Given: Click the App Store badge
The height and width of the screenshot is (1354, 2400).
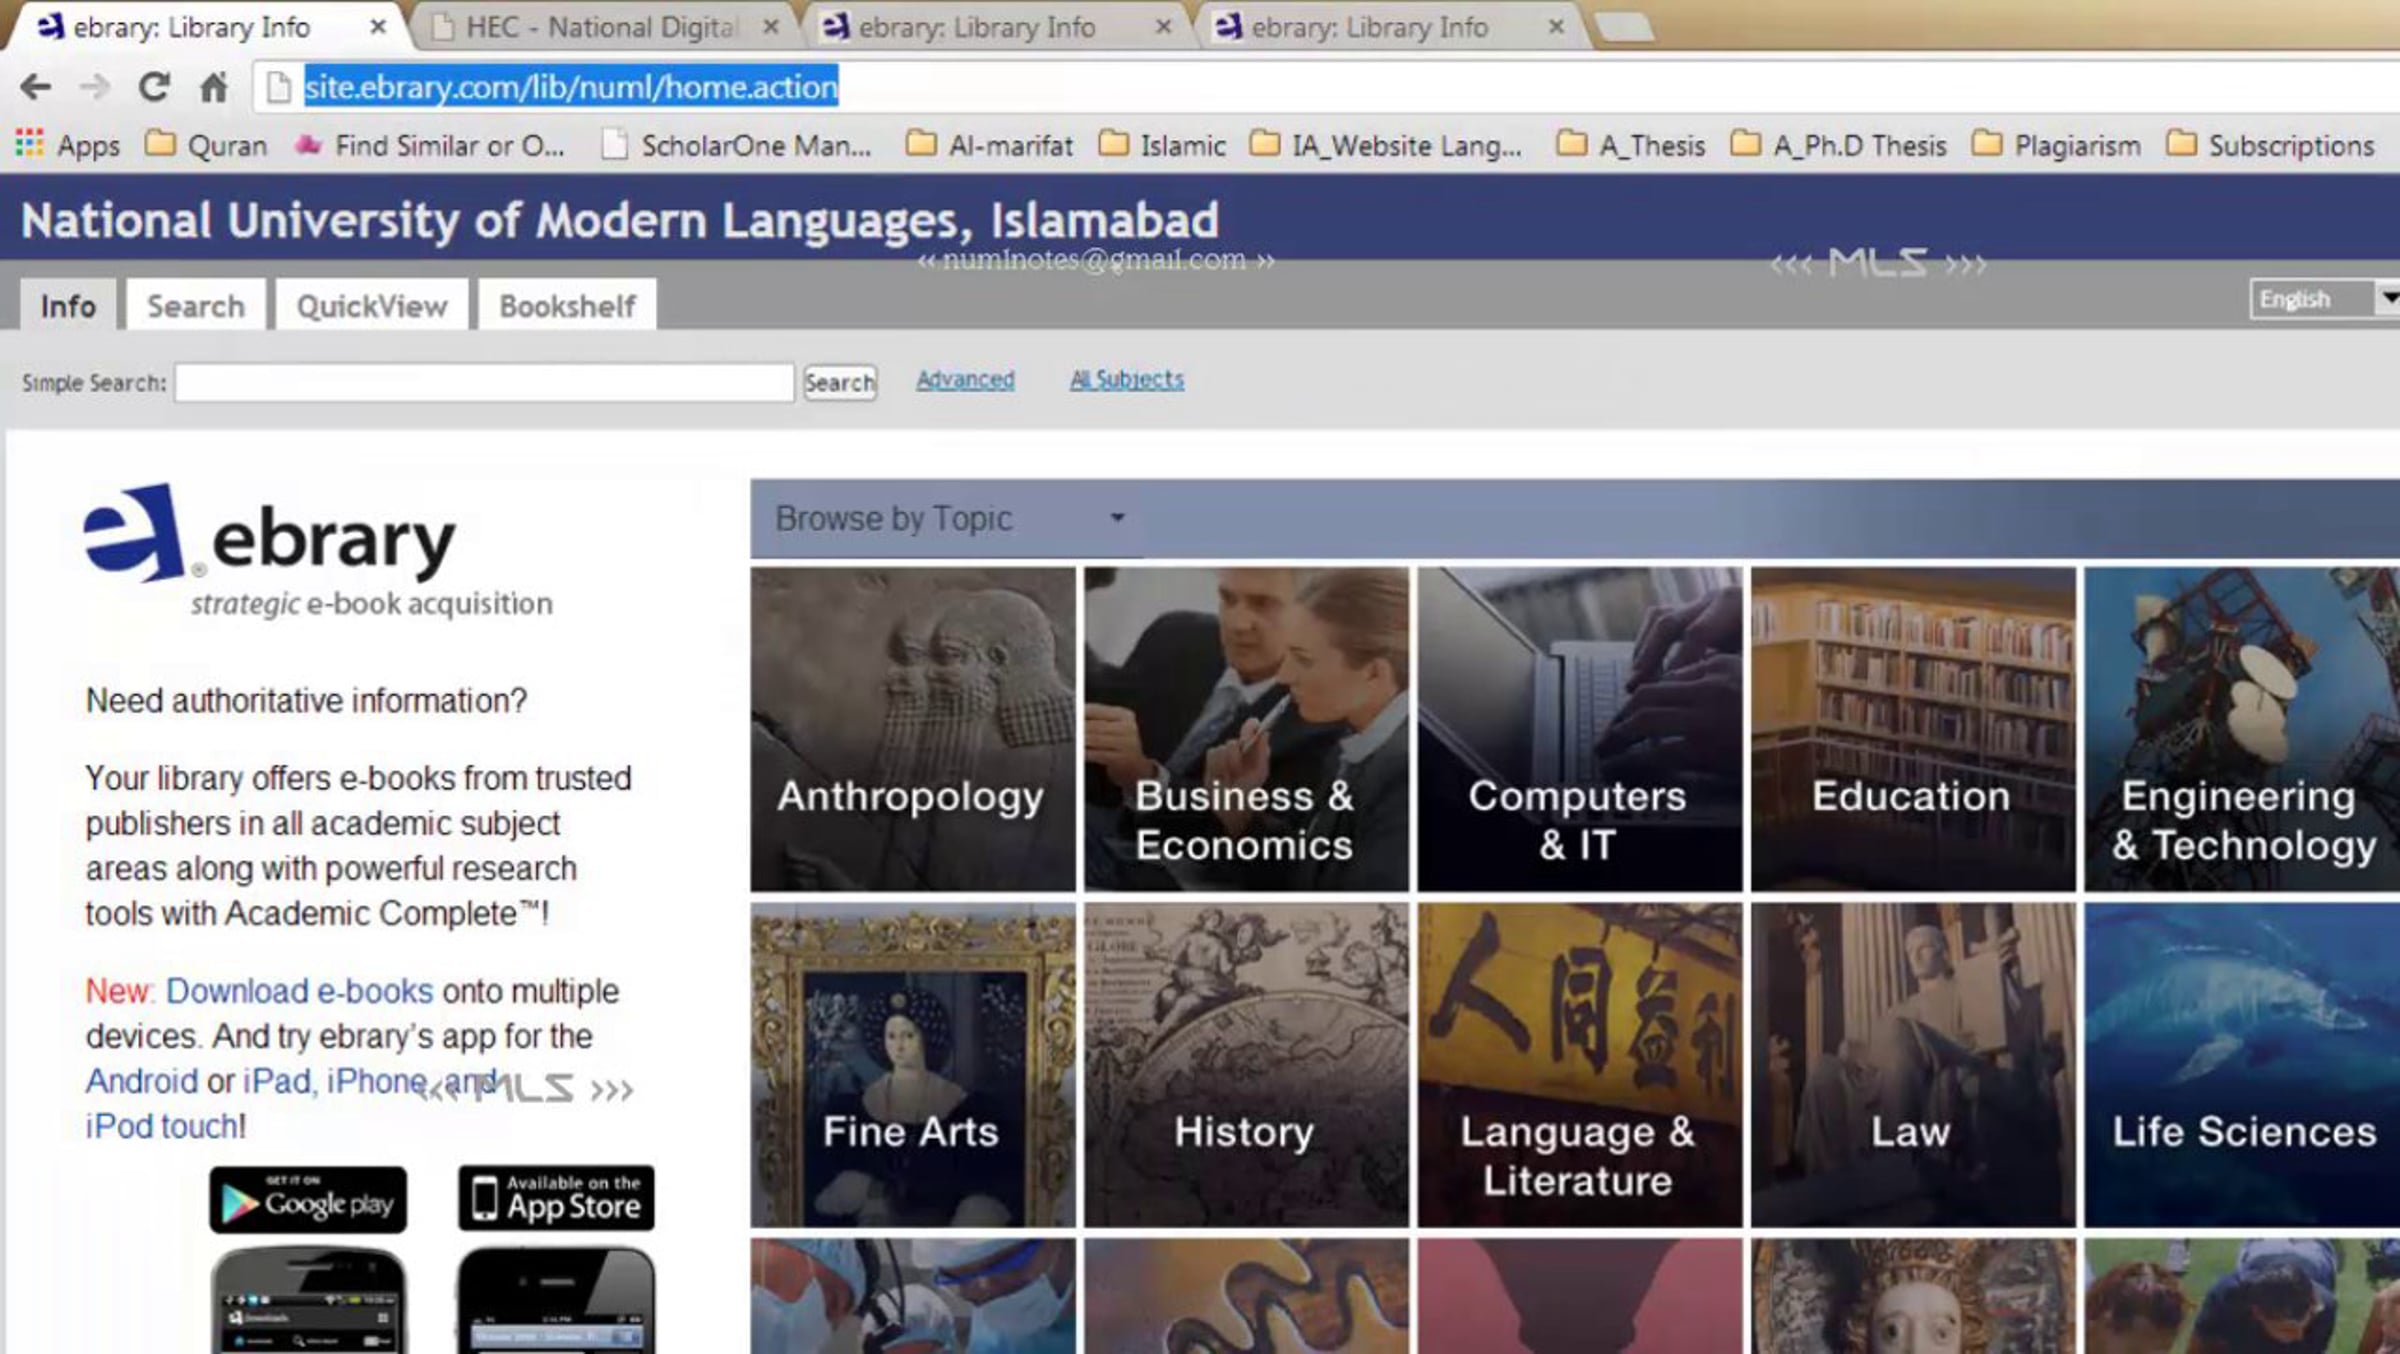Looking at the screenshot, I should coord(556,1198).
